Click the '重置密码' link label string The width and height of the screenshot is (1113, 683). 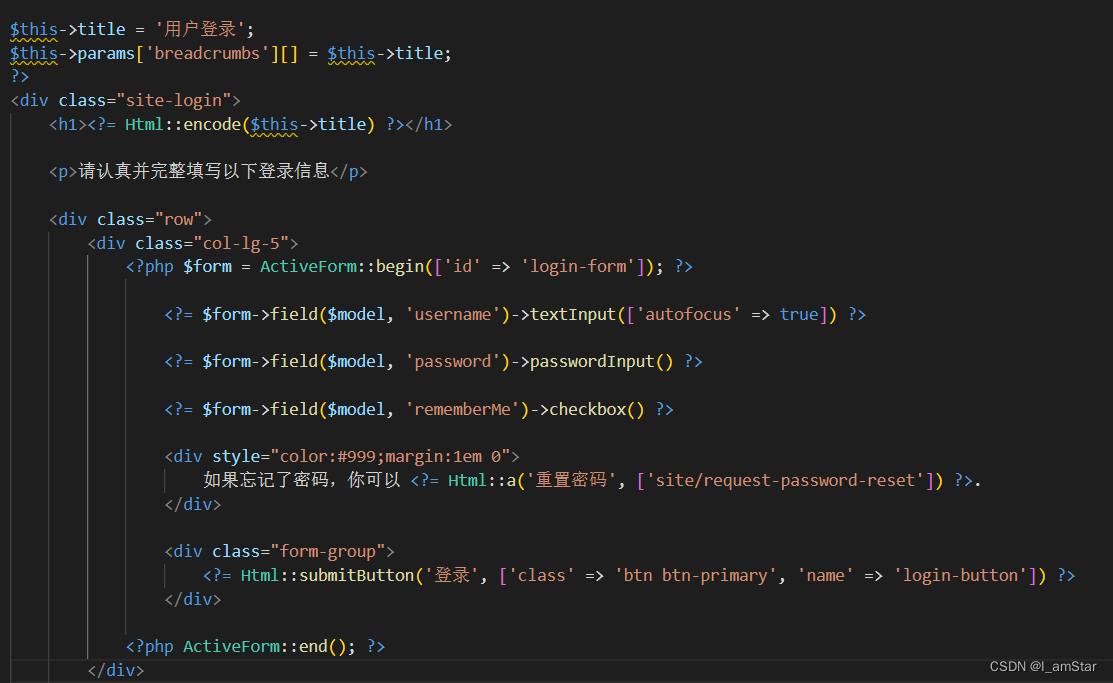click(x=571, y=480)
